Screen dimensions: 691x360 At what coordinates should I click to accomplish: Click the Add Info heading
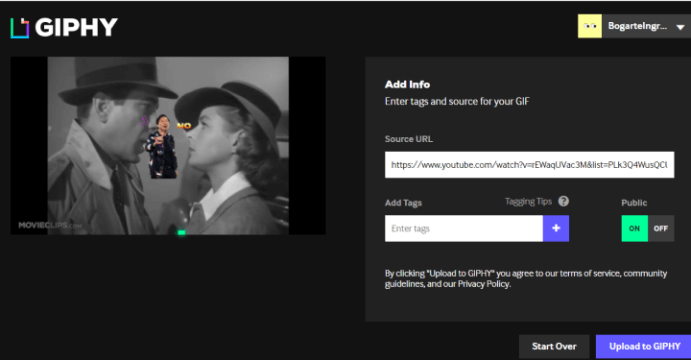coord(407,84)
